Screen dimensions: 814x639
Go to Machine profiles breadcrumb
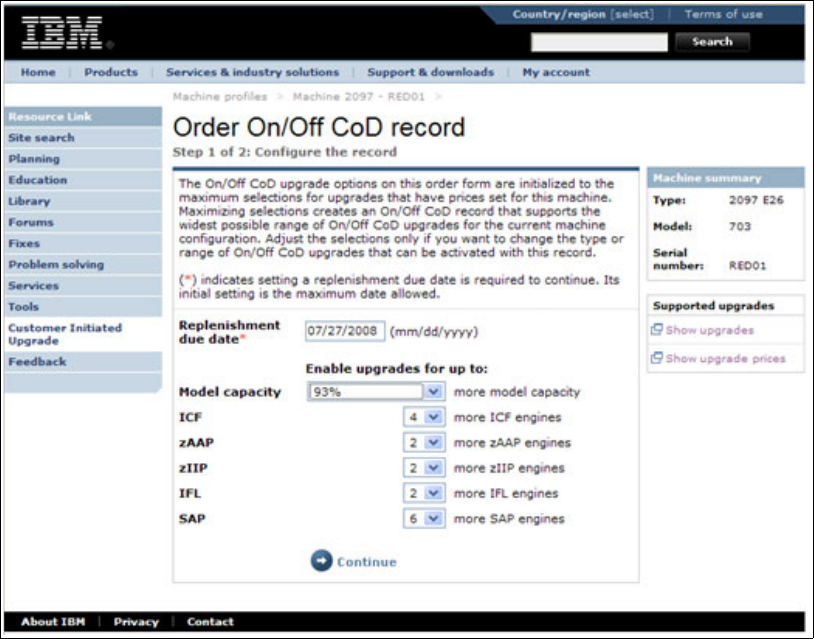pyautogui.click(x=220, y=97)
